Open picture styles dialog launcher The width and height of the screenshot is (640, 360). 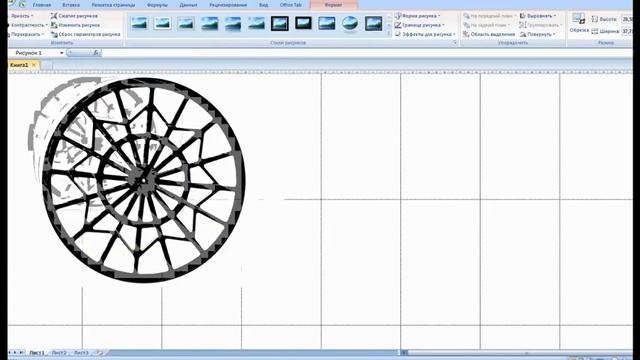point(454,42)
